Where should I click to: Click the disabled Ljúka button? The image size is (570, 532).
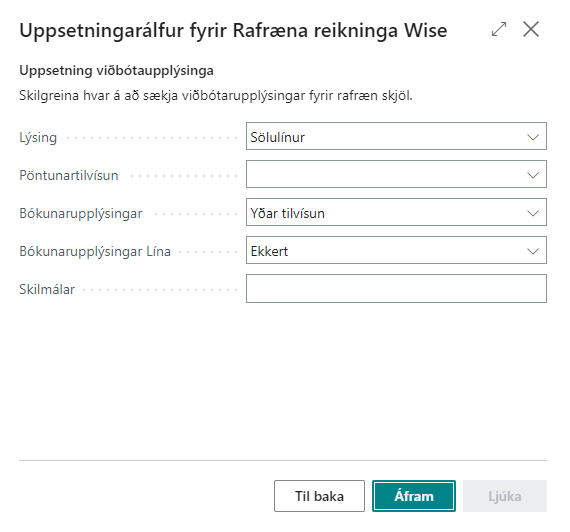[x=505, y=496]
